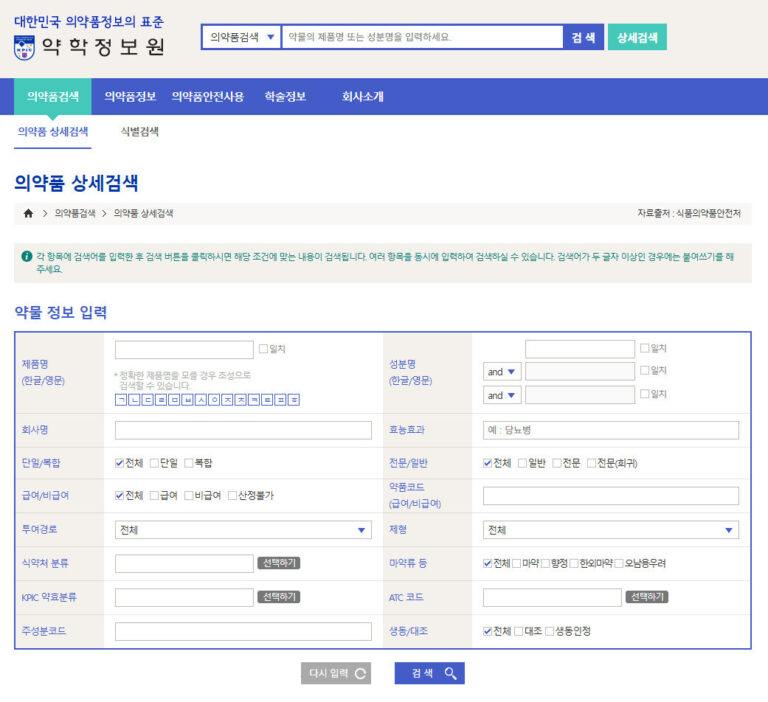Select the ㄷ initial consonant button

tap(147, 400)
